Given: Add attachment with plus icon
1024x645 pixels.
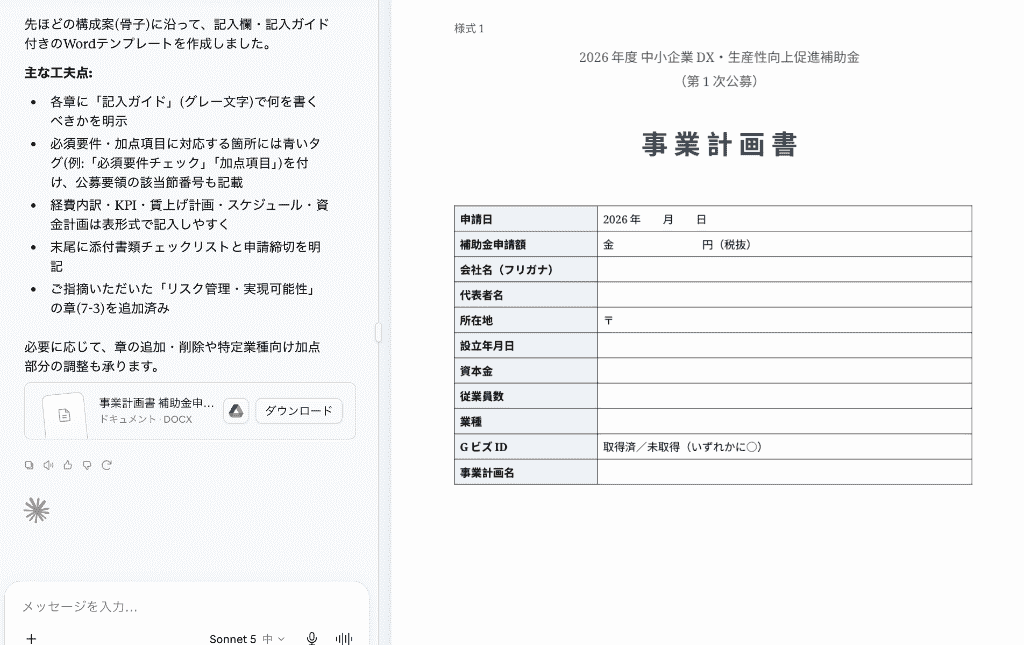Looking at the screenshot, I should [x=31, y=638].
